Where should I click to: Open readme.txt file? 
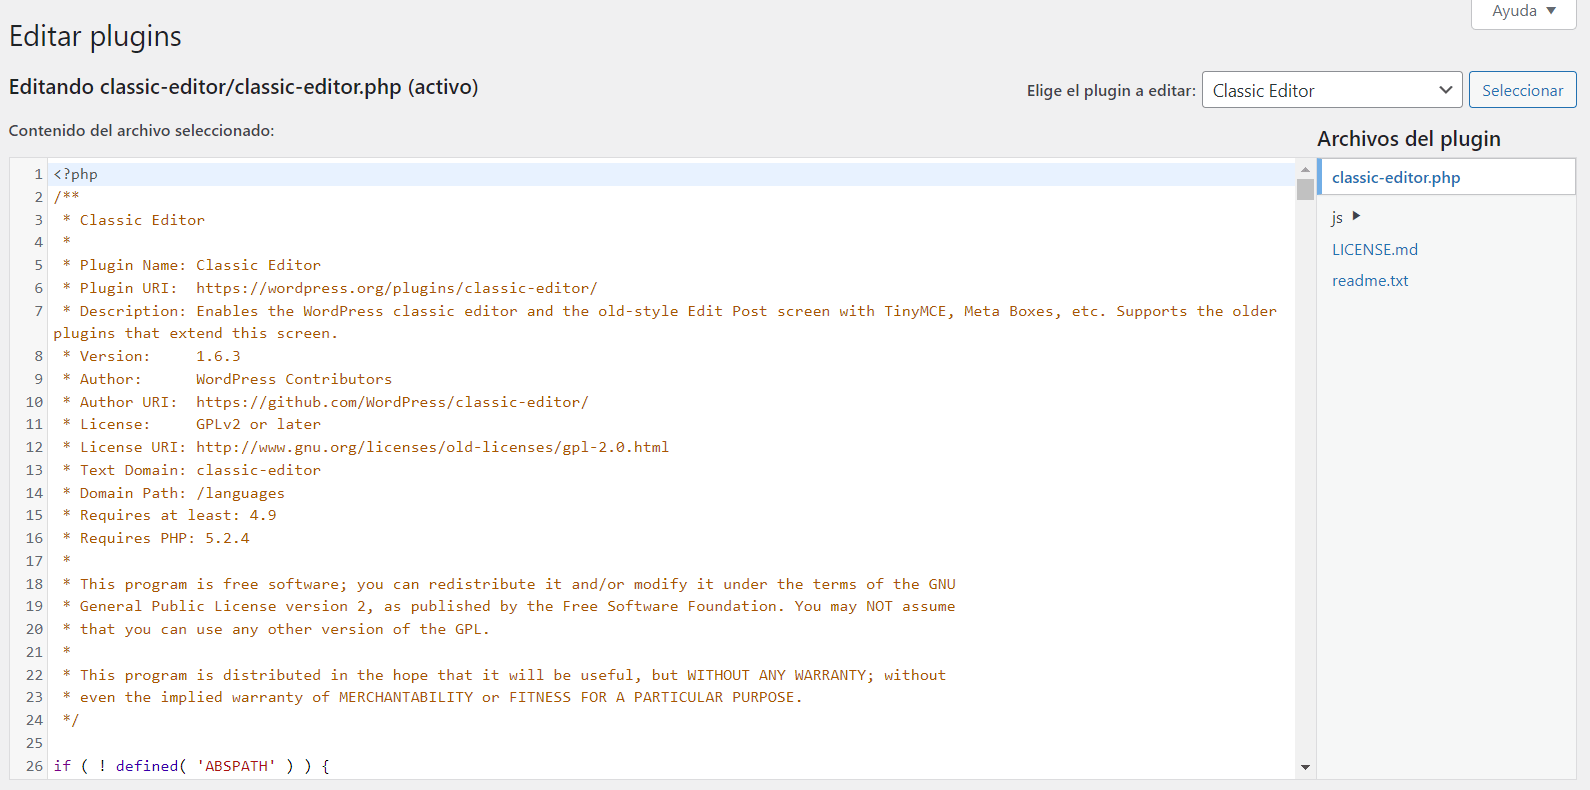1370,280
